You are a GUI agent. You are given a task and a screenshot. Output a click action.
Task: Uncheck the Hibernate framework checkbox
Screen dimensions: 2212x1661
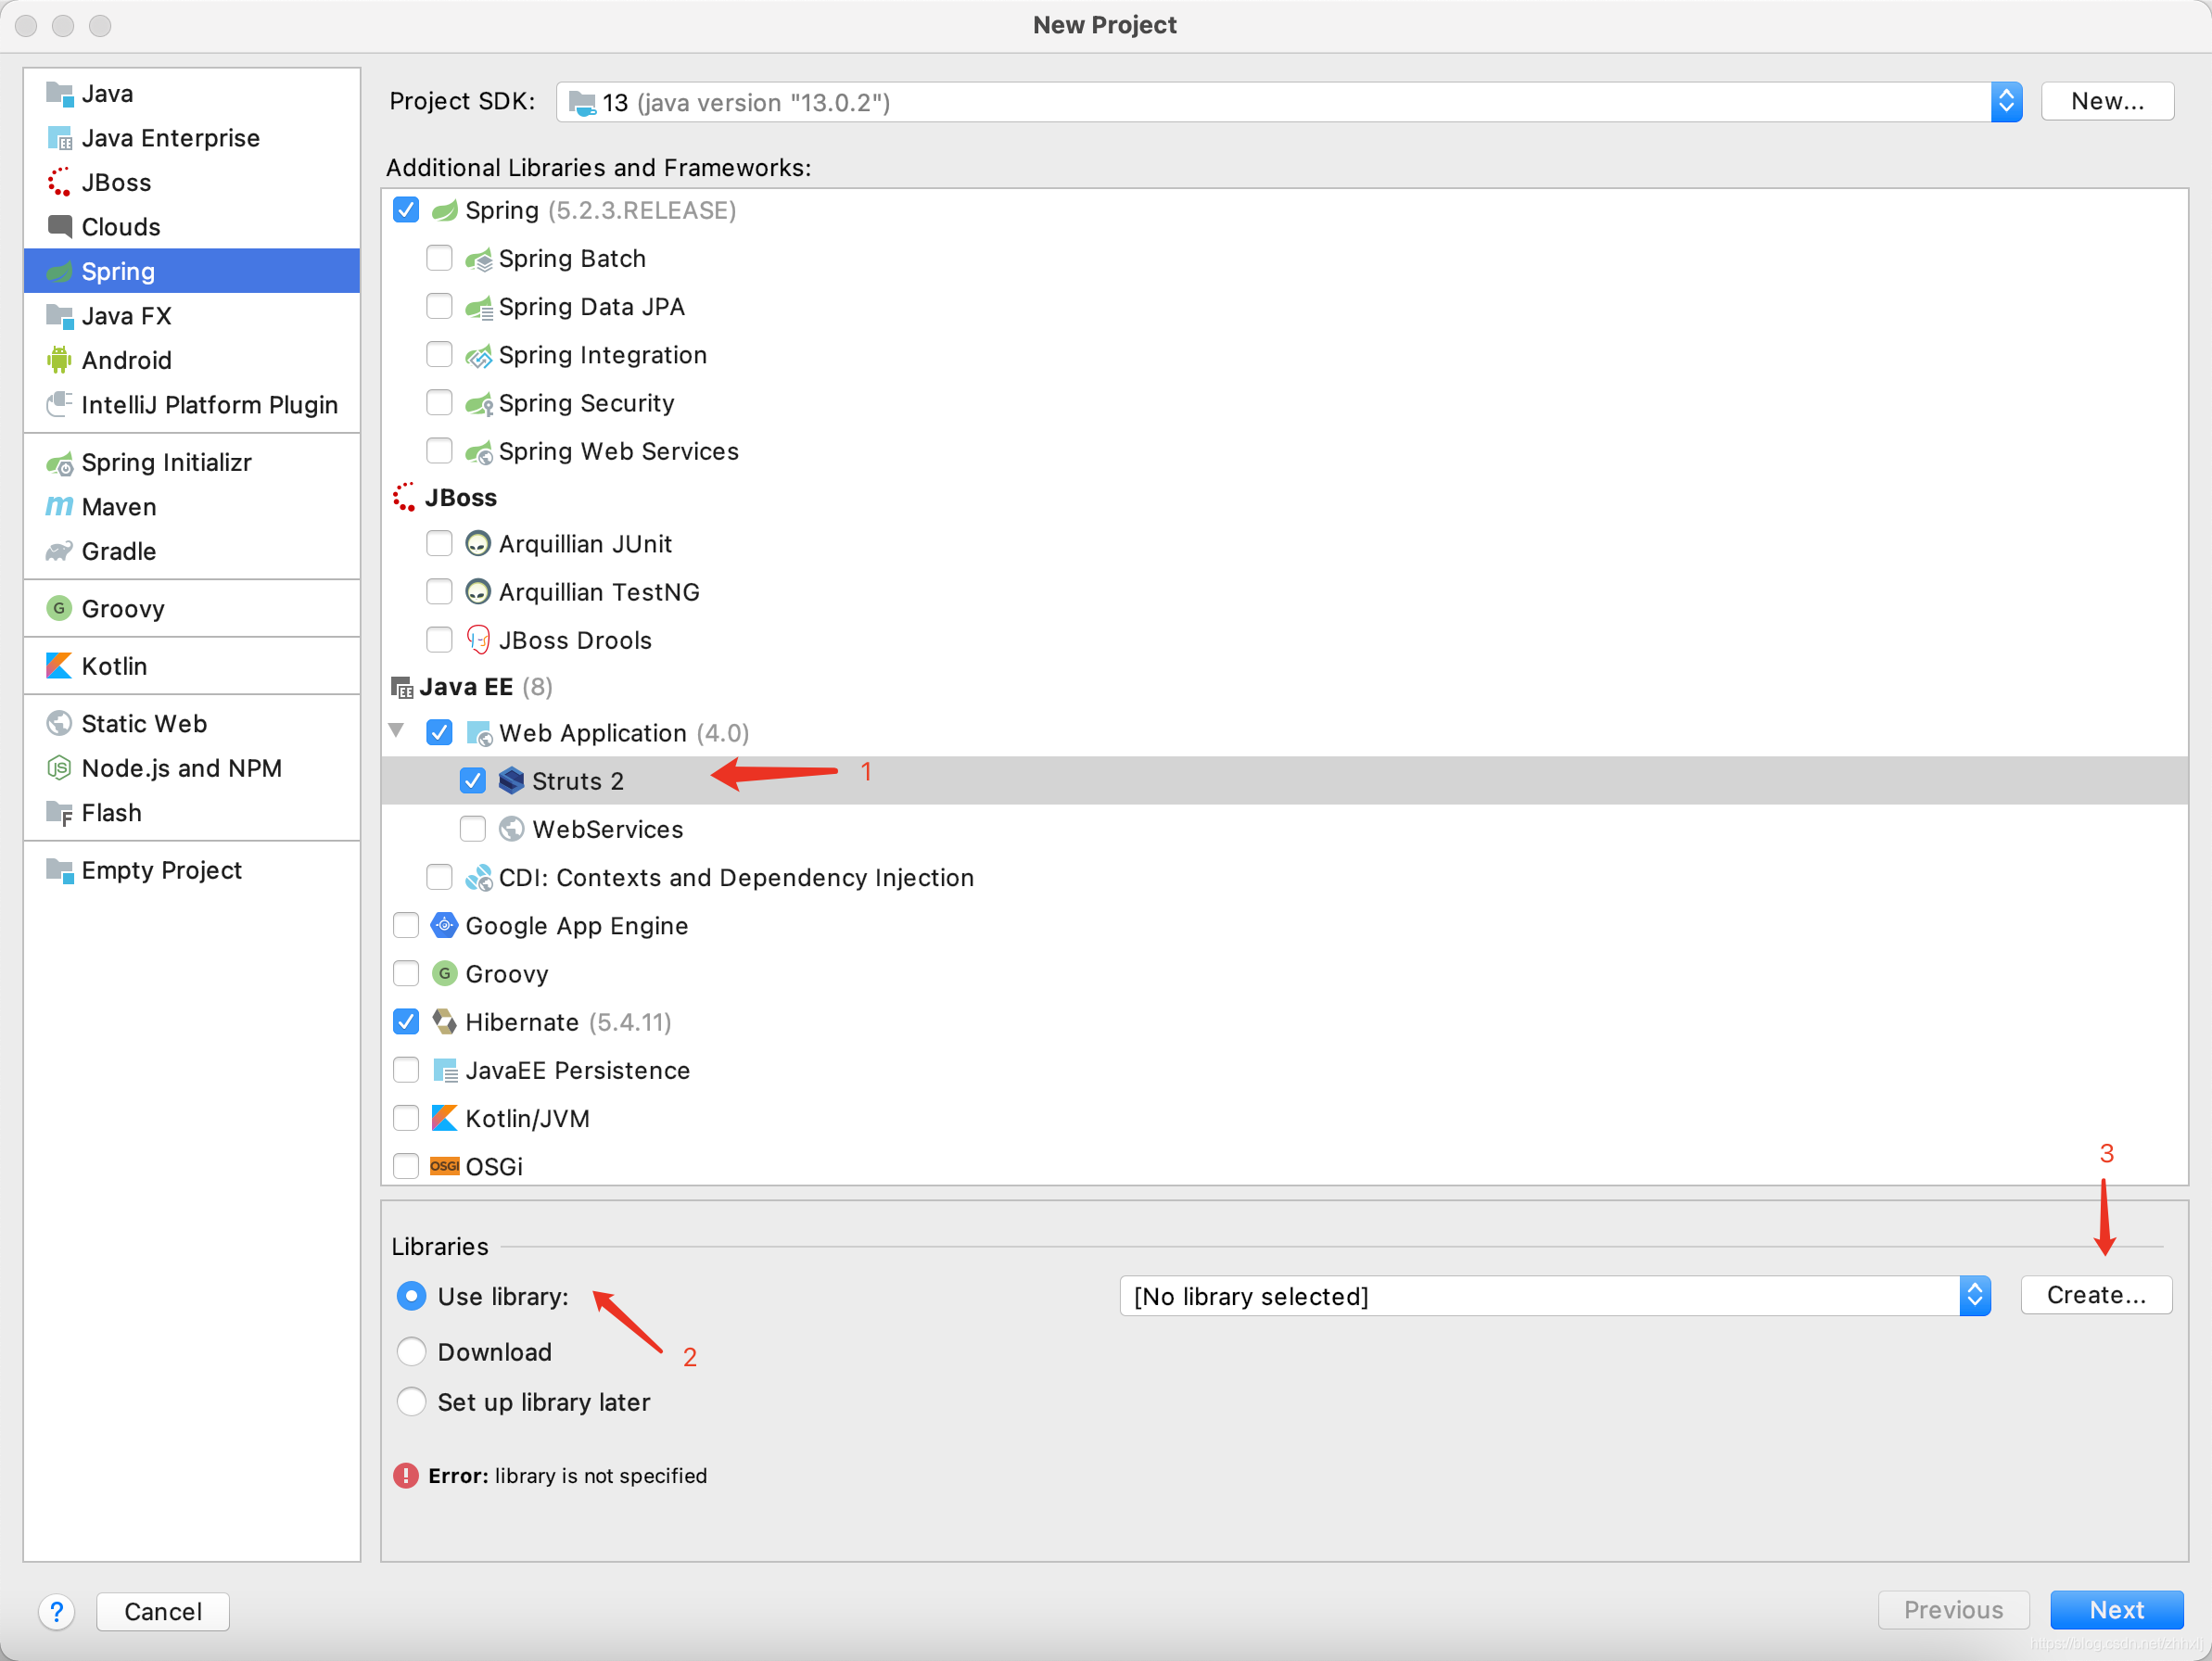click(406, 1022)
